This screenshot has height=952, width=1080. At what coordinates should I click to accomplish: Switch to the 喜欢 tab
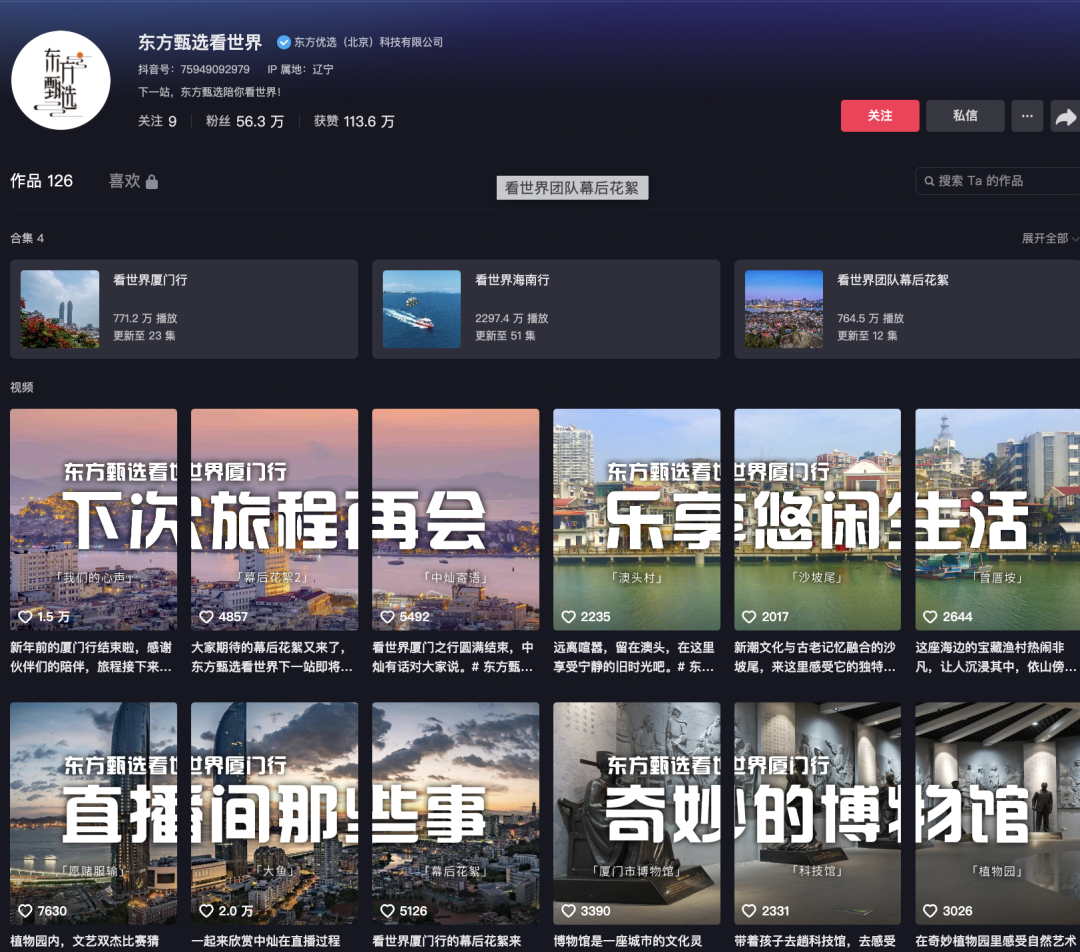(124, 181)
